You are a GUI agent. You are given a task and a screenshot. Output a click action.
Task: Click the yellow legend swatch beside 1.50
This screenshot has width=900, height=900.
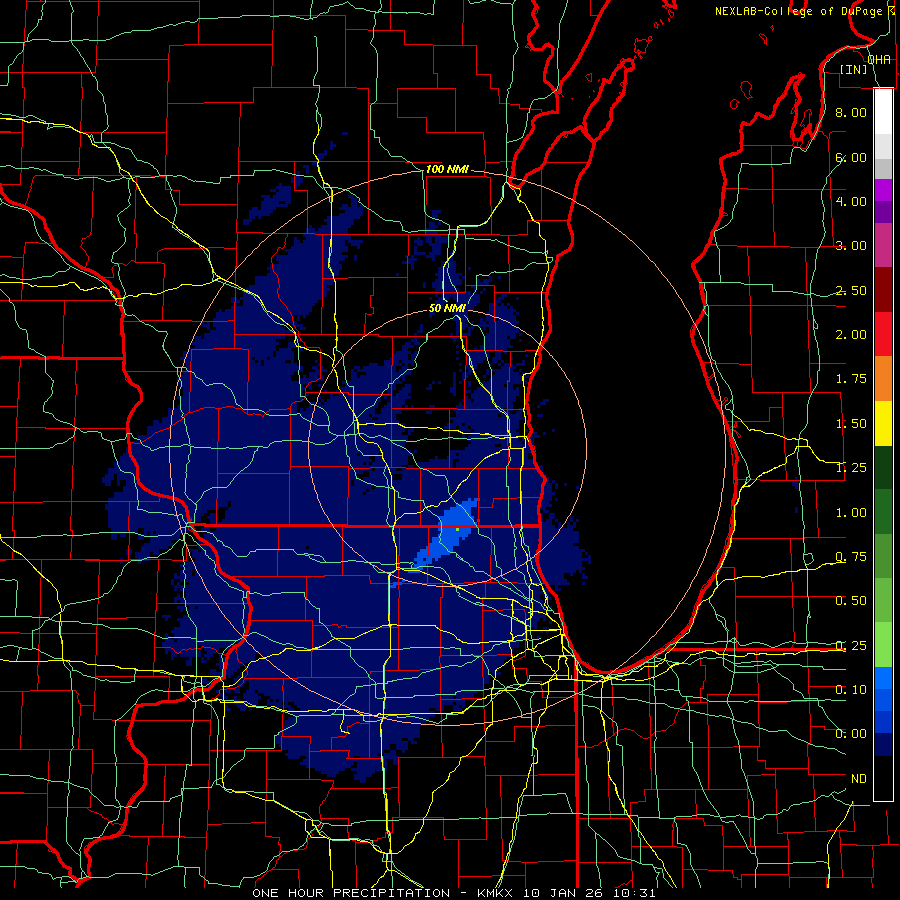[883, 423]
